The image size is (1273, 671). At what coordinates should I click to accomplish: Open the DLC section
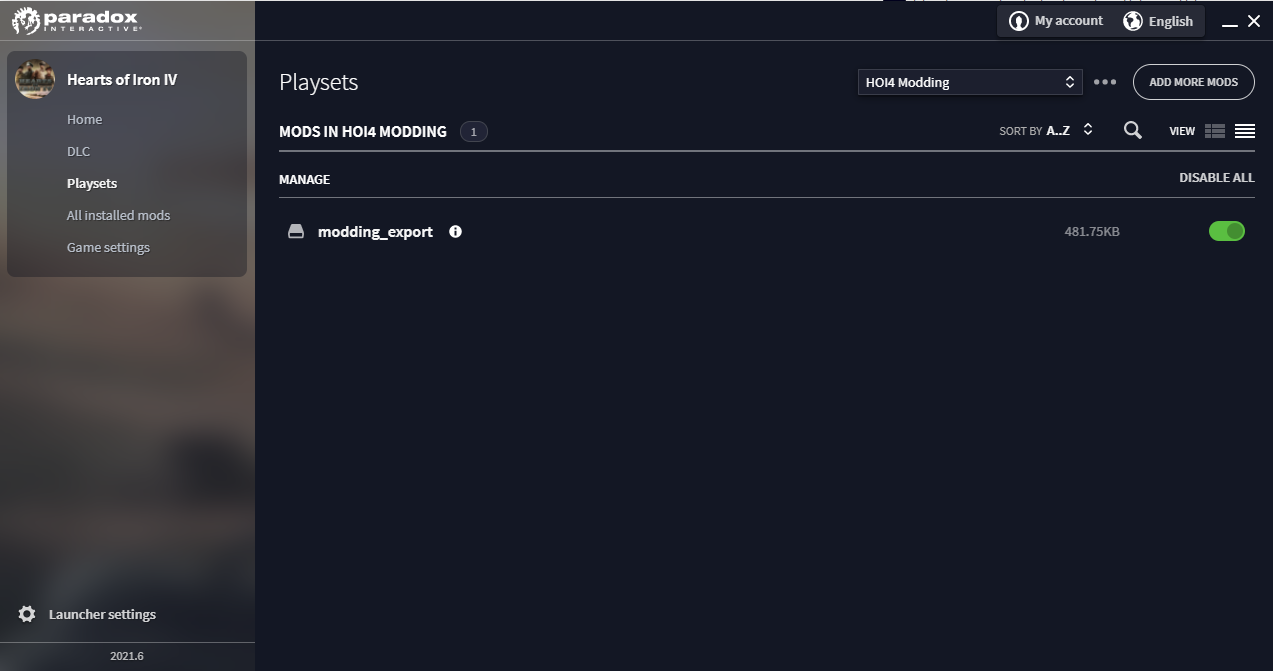tap(78, 151)
